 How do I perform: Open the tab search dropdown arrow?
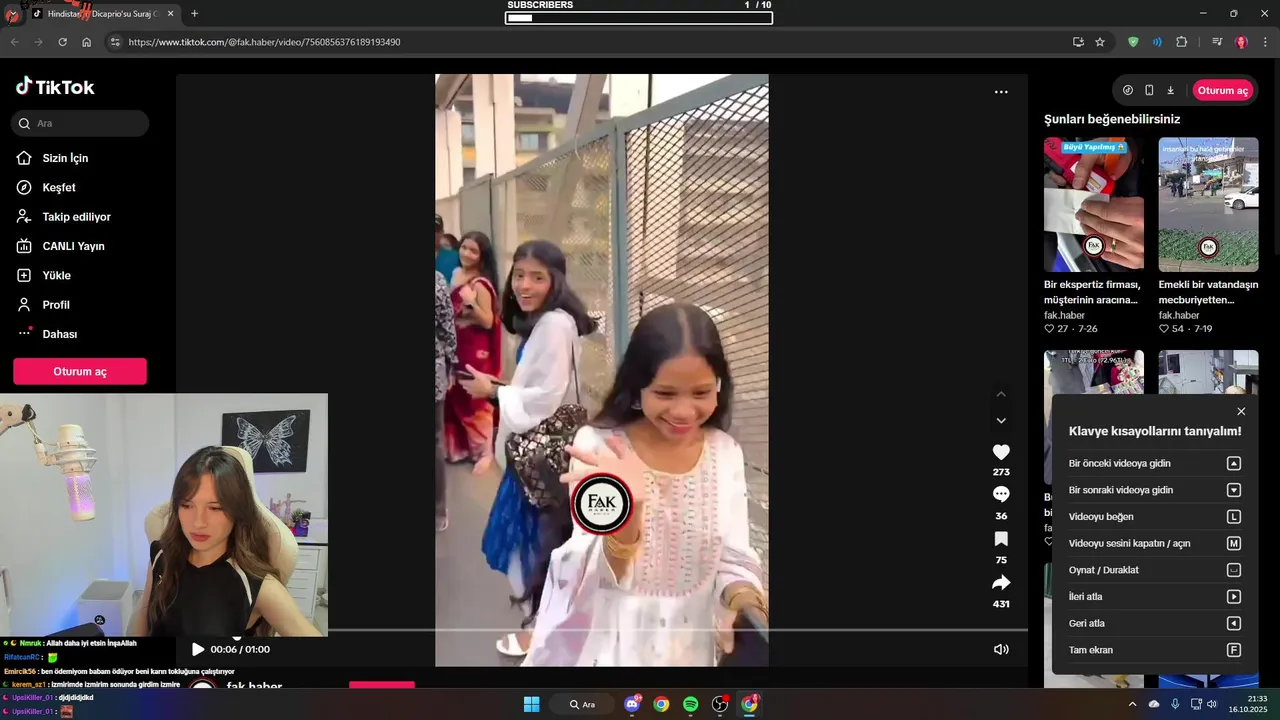12,14
